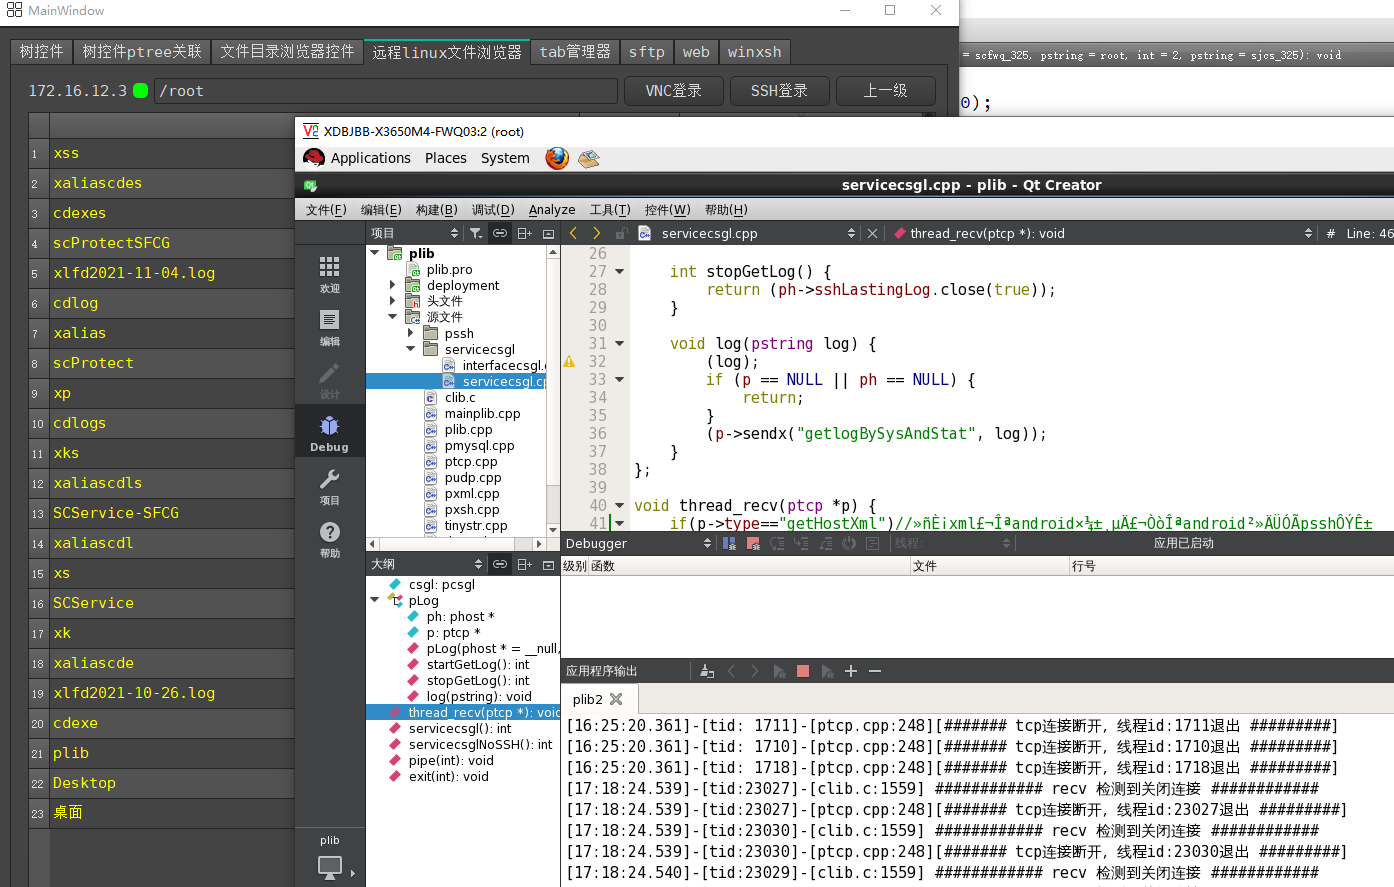The height and width of the screenshot is (887, 1394).
Task: Expand the deployment node in plib tree
Action: [x=391, y=285]
